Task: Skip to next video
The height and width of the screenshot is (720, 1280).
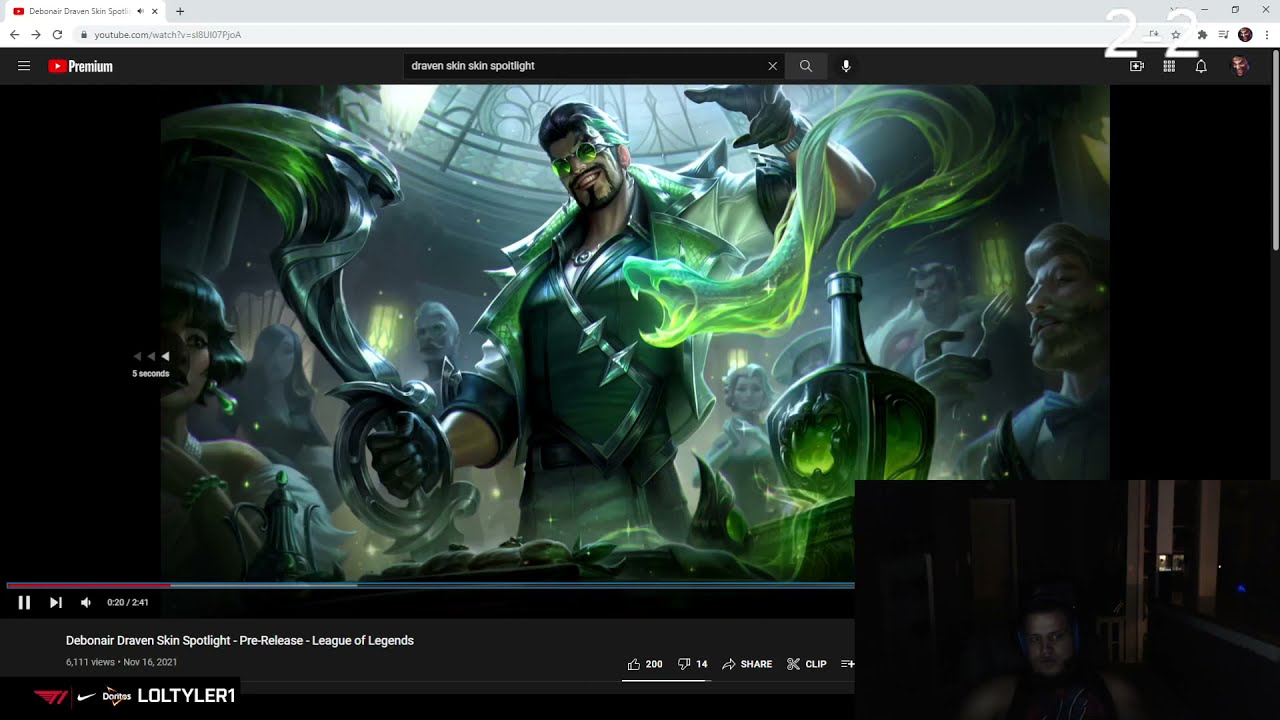Action: [x=56, y=602]
